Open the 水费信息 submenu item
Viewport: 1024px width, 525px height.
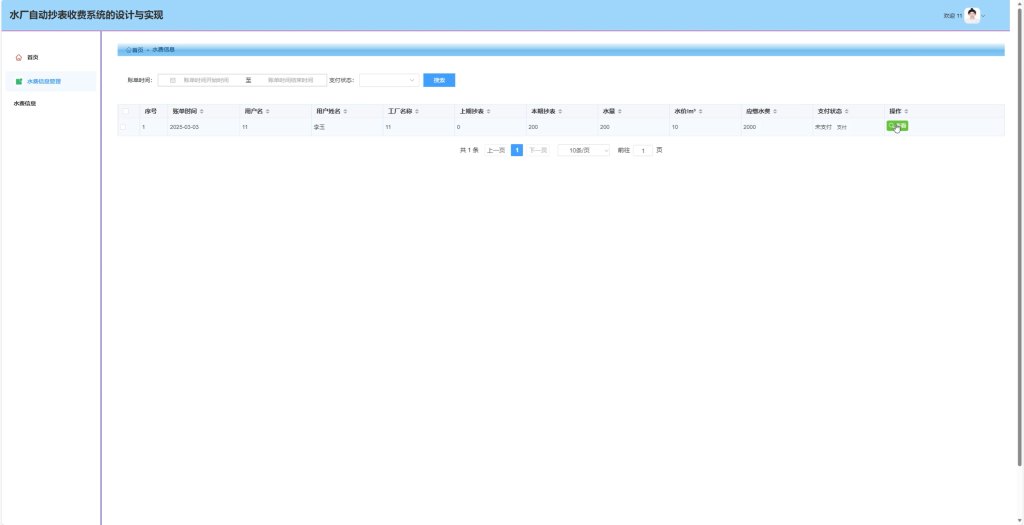click(x=25, y=103)
